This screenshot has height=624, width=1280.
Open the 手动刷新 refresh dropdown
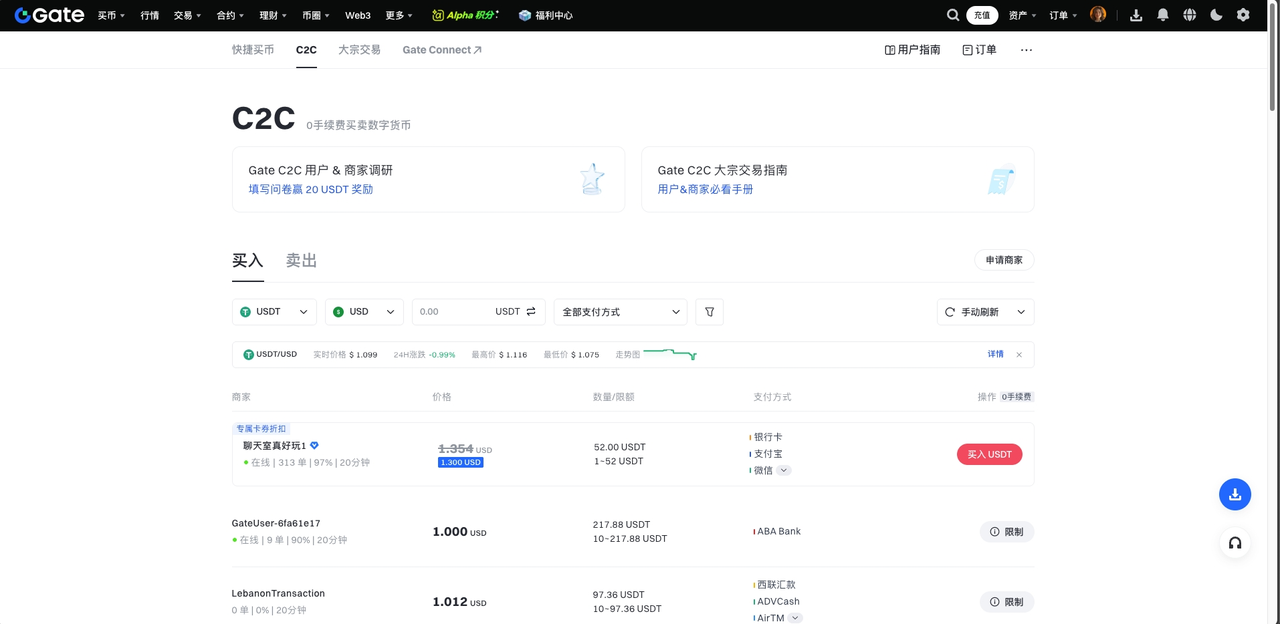(x=985, y=312)
